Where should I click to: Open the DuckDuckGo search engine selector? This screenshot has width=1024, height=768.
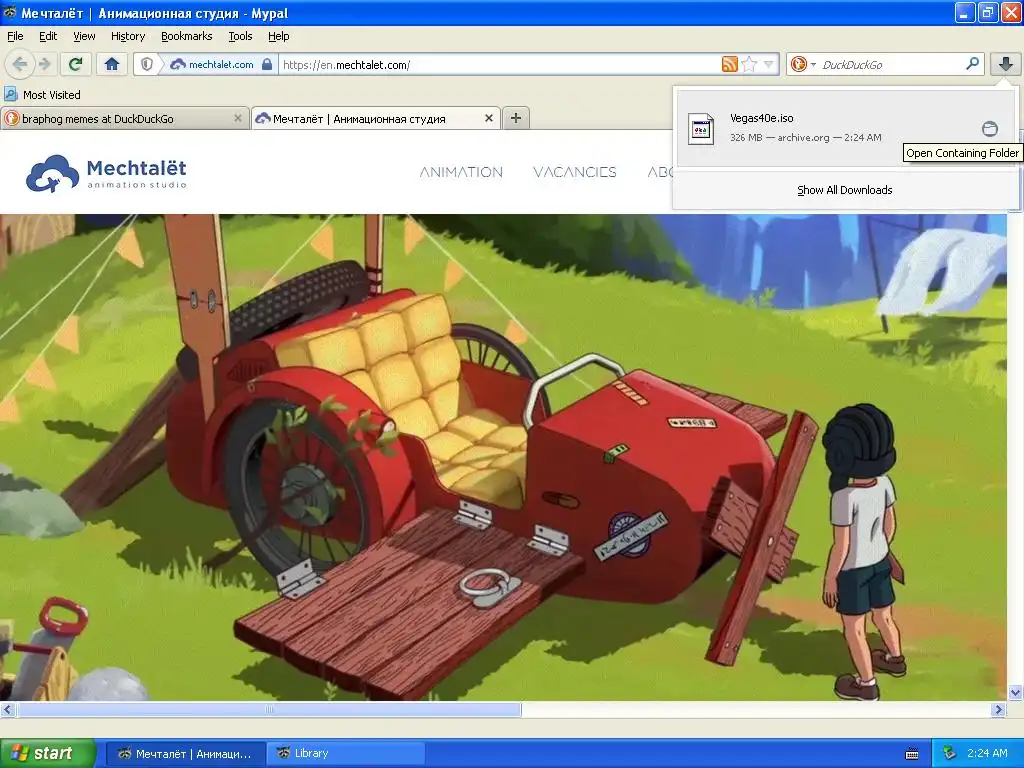pyautogui.click(x=803, y=64)
